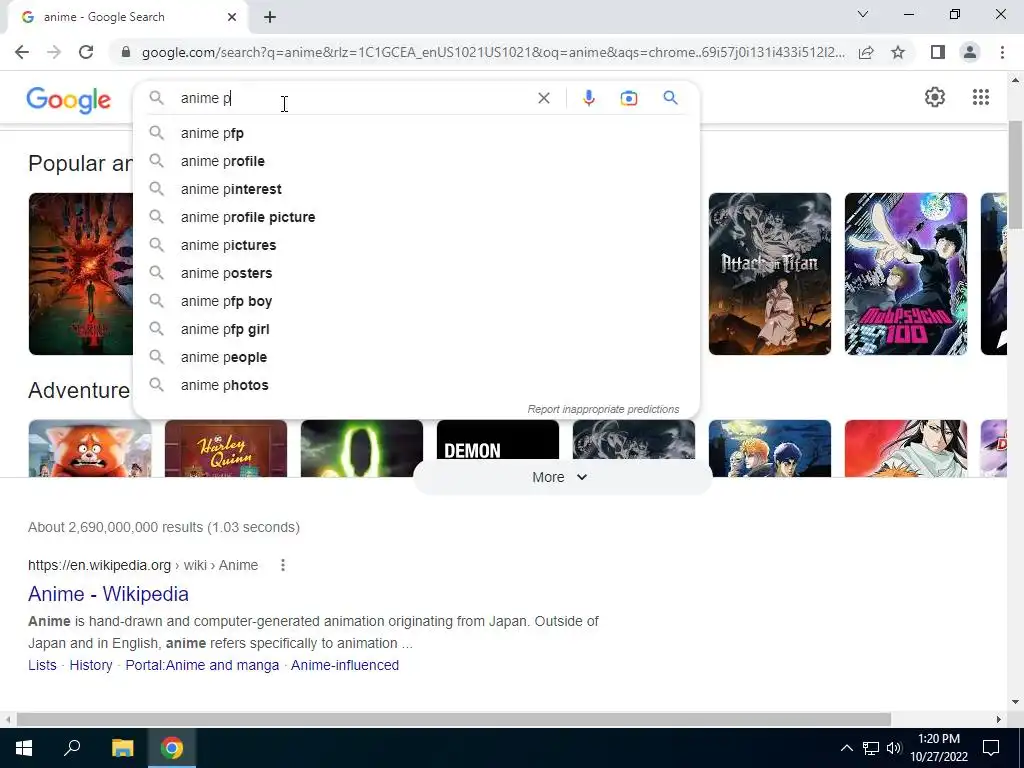The height and width of the screenshot is (768, 1024).
Task: Open Google quick settings gear
Action: (x=935, y=97)
